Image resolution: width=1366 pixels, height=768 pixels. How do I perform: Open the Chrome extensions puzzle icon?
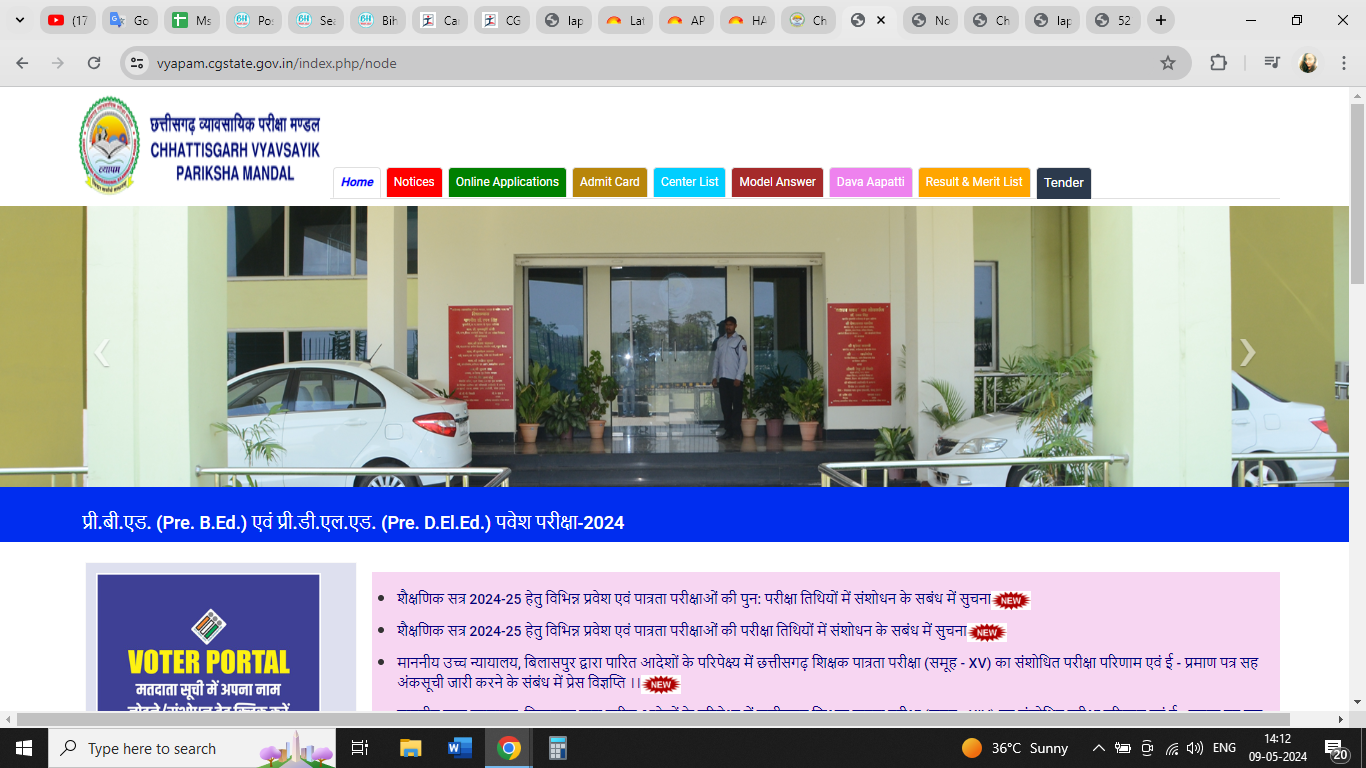(1218, 63)
